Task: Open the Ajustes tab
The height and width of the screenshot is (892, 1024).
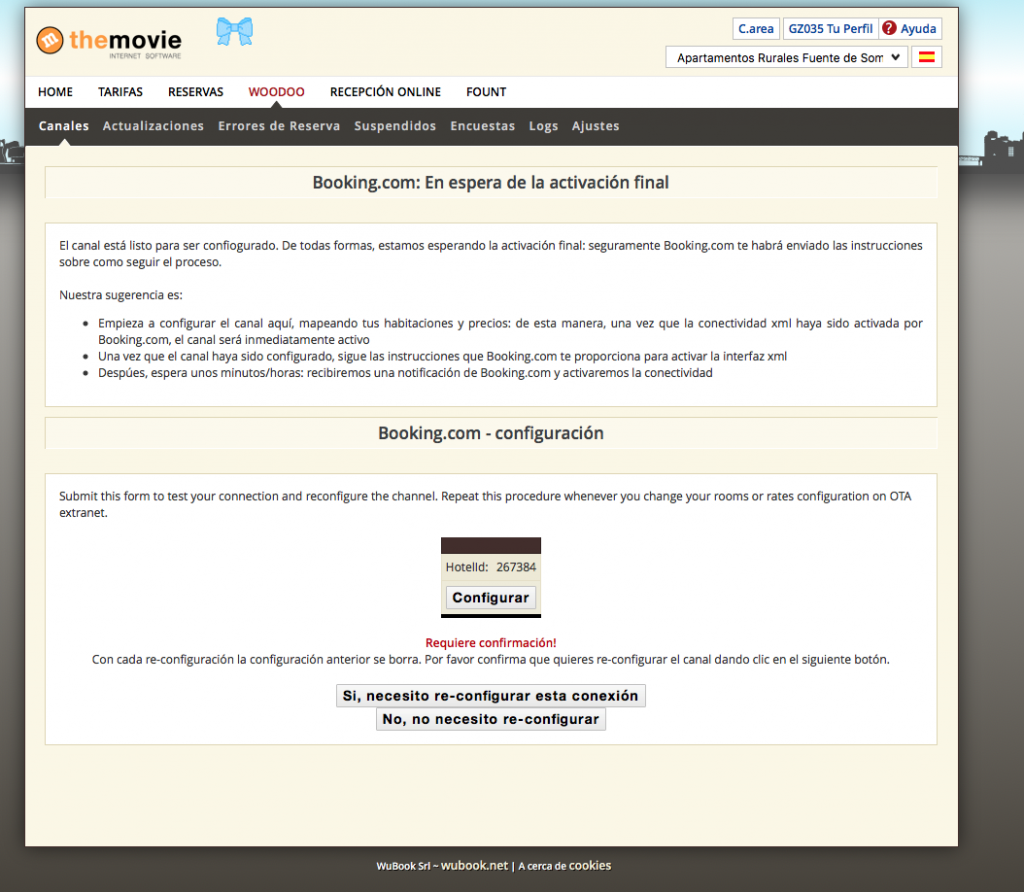Action: (x=596, y=126)
